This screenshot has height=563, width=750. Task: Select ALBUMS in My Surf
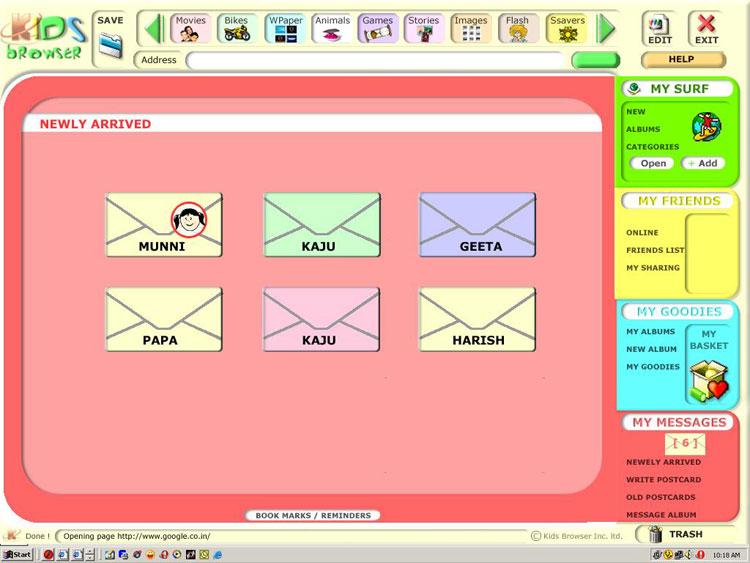(643, 129)
